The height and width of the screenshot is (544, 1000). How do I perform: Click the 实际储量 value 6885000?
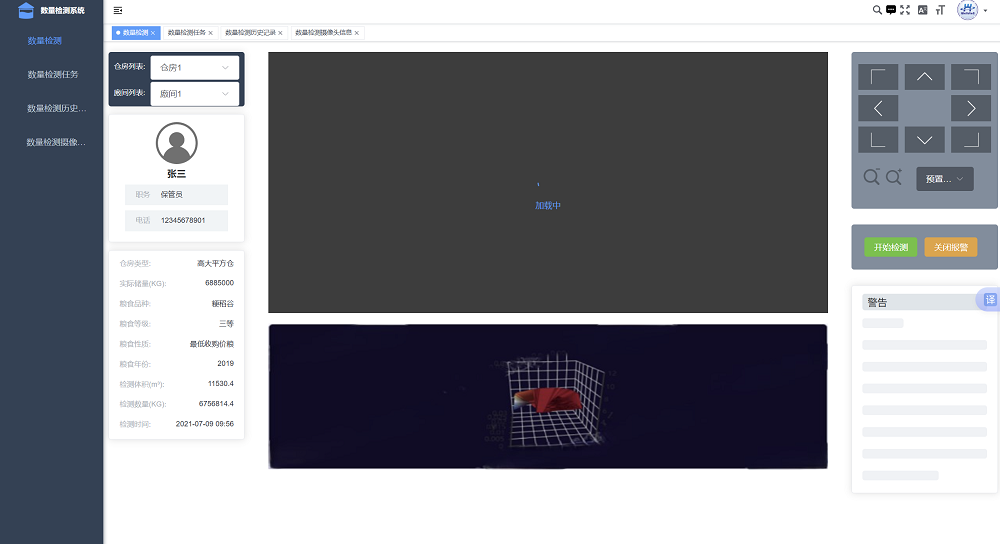(x=219, y=283)
